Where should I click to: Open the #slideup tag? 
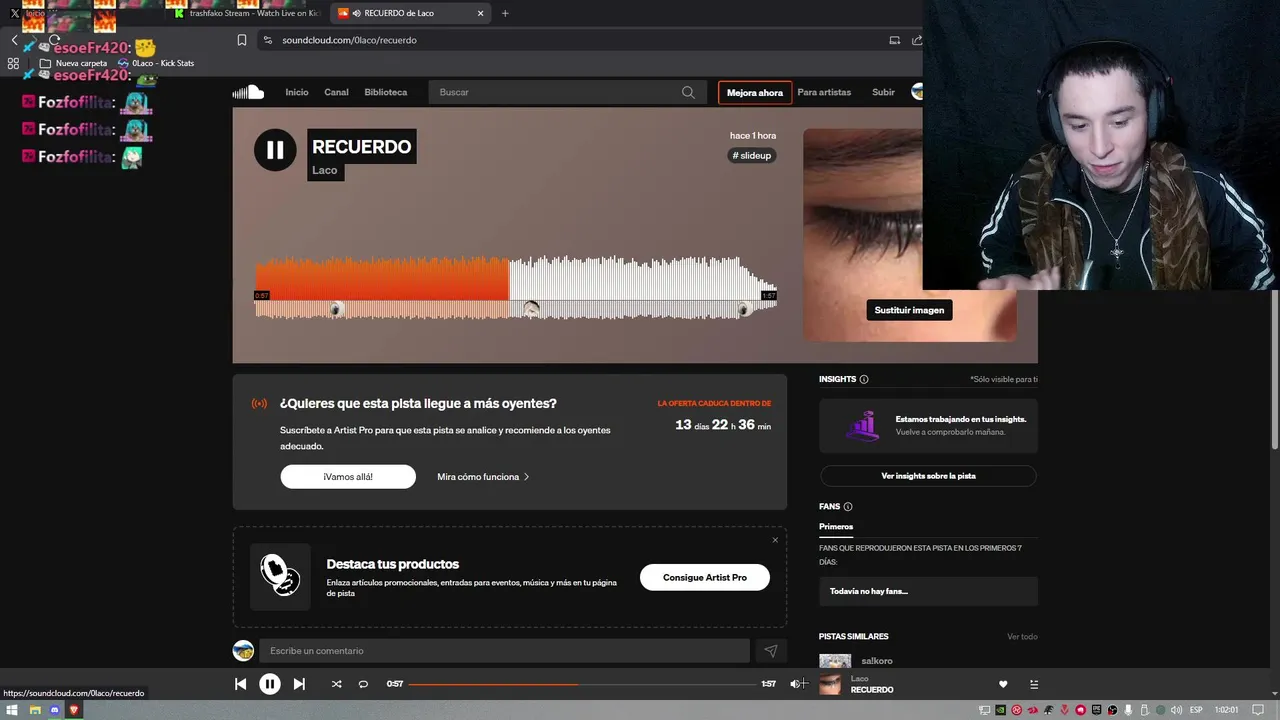752,155
